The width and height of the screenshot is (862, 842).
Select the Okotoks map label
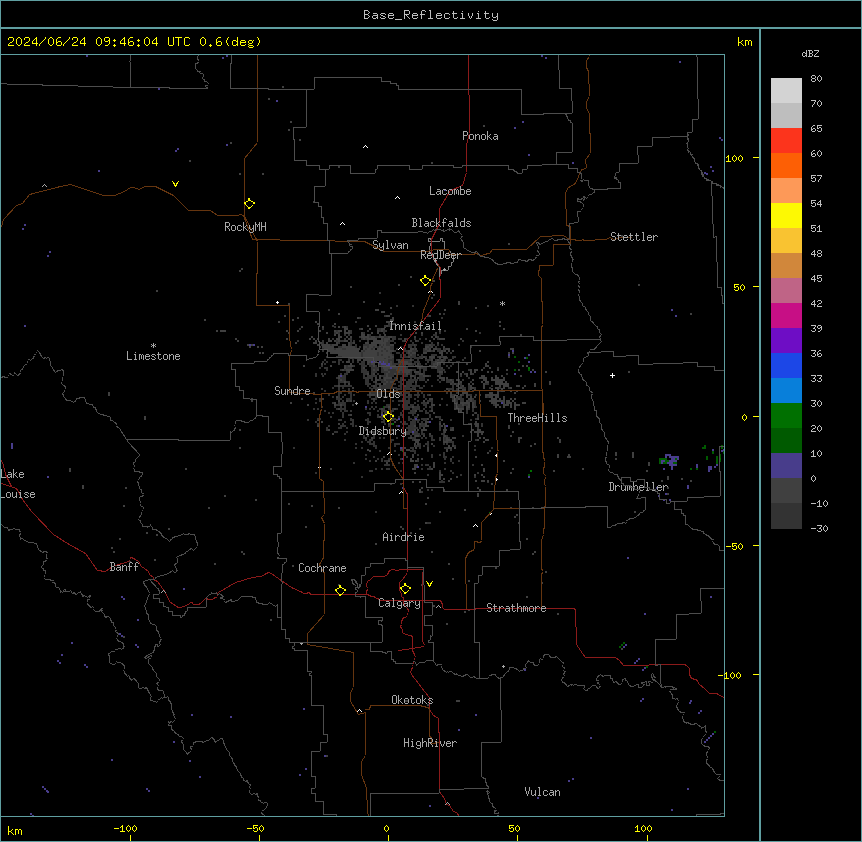tap(412, 700)
